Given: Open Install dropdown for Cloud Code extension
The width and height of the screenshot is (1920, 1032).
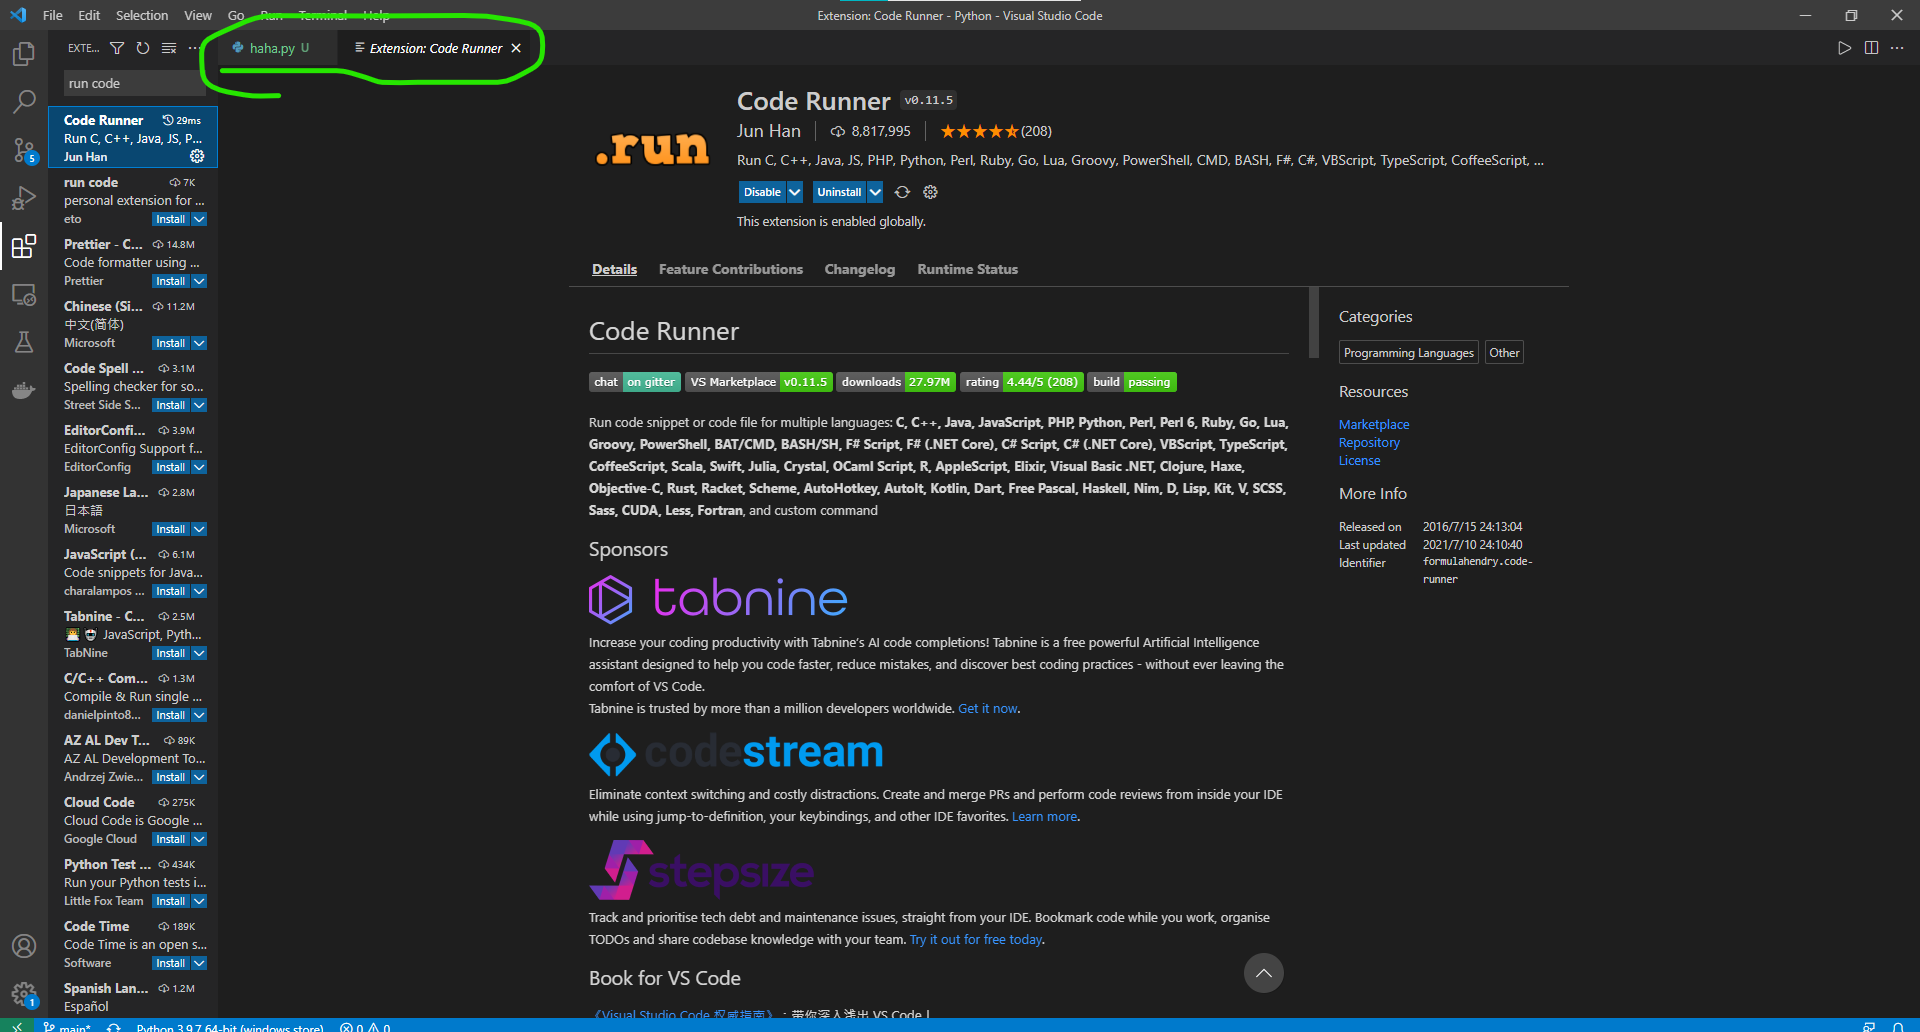Looking at the screenshot, I should click(199, 839).
